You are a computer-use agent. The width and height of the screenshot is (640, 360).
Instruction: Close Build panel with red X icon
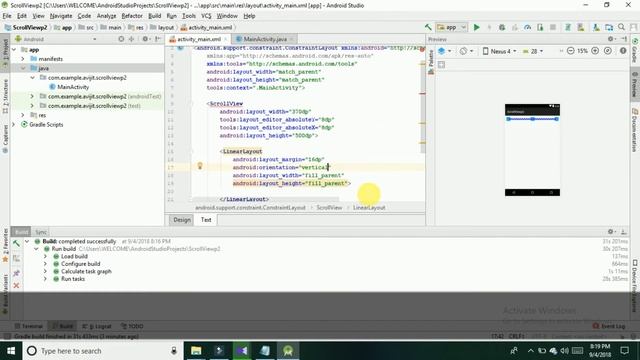click(16, 286)
